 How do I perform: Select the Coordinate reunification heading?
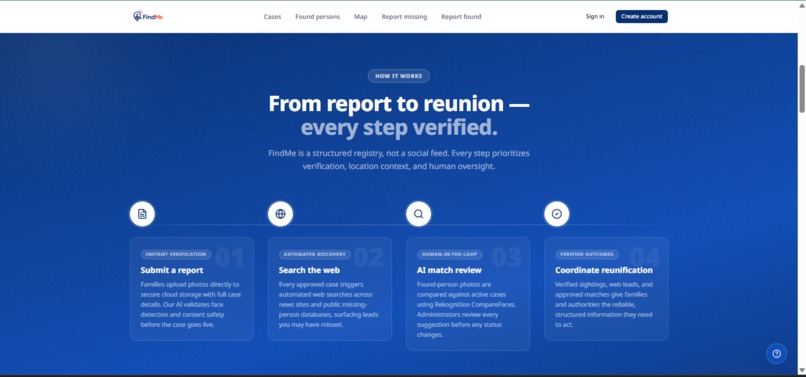[603, 270]
